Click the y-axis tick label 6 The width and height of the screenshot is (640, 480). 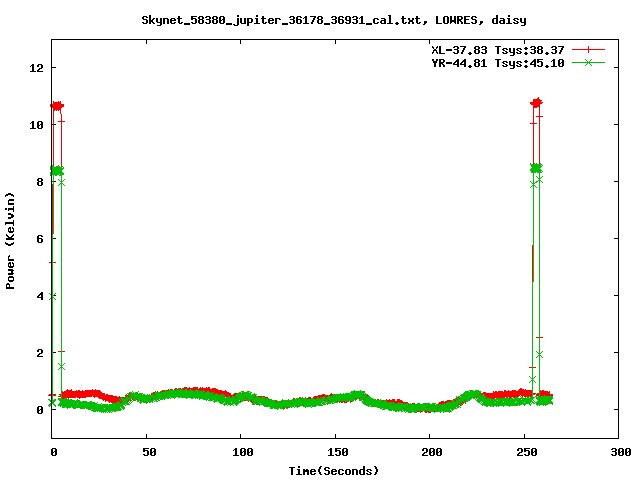coord(40,239)
